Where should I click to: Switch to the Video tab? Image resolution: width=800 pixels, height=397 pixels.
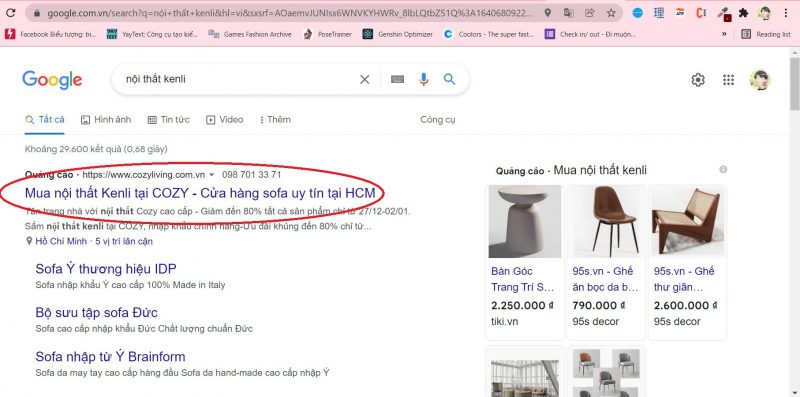click(x=224, y=119)
